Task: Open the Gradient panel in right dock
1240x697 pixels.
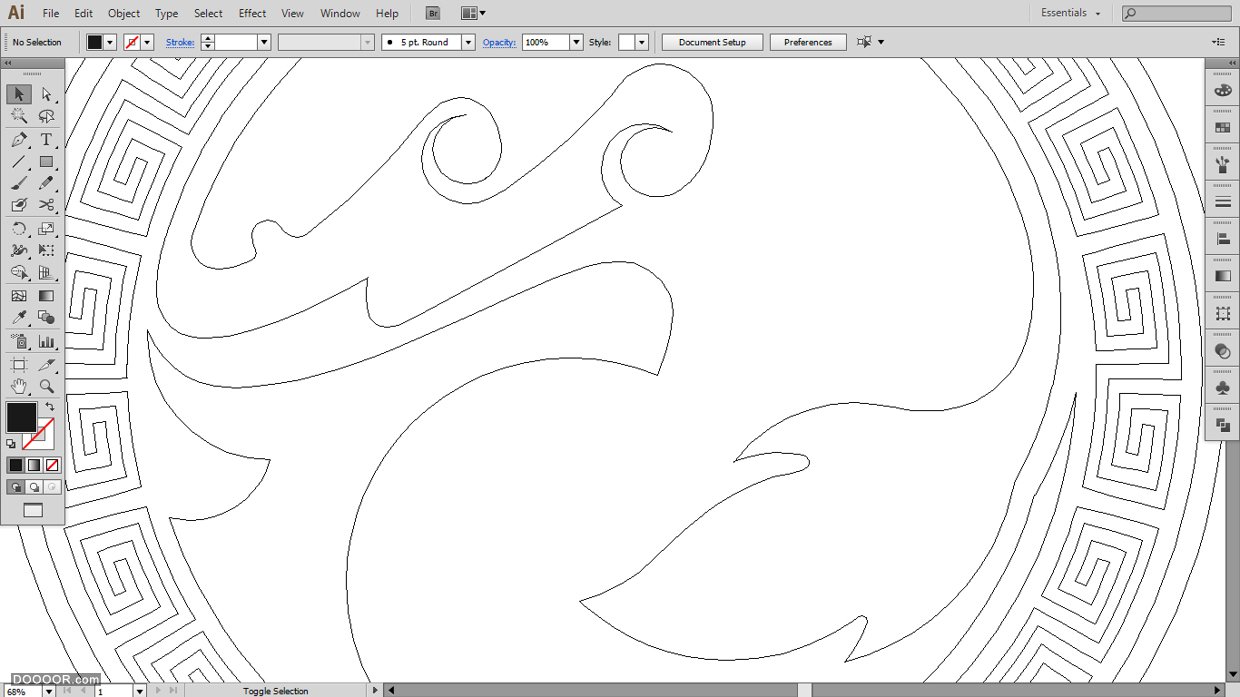Action: 1222,276
